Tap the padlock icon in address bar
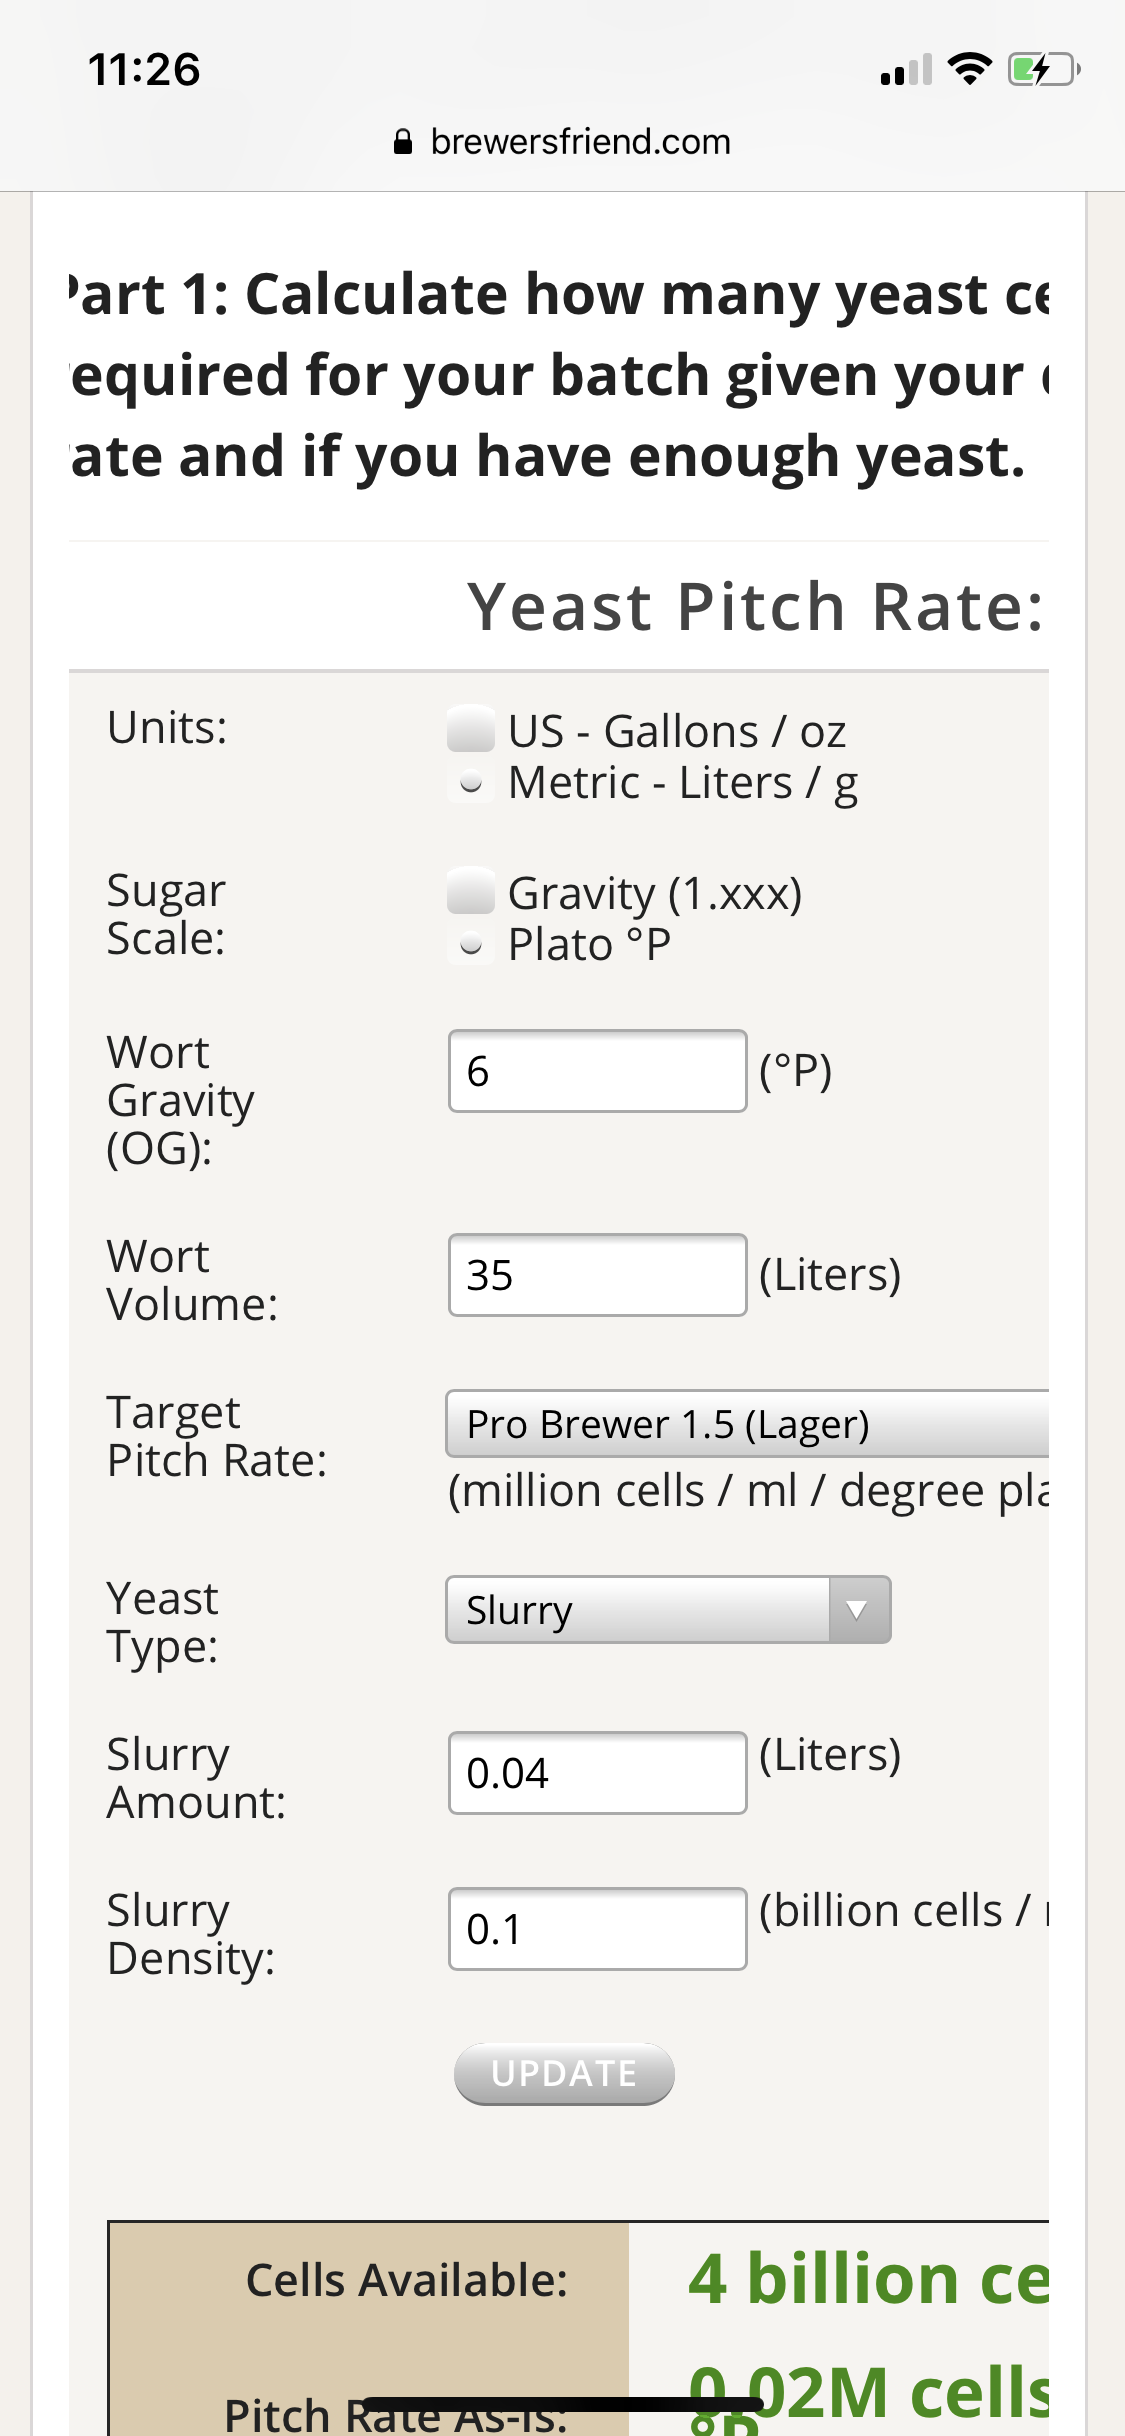This screenshot has height=2436, width=1125. [x=403, y=143]
